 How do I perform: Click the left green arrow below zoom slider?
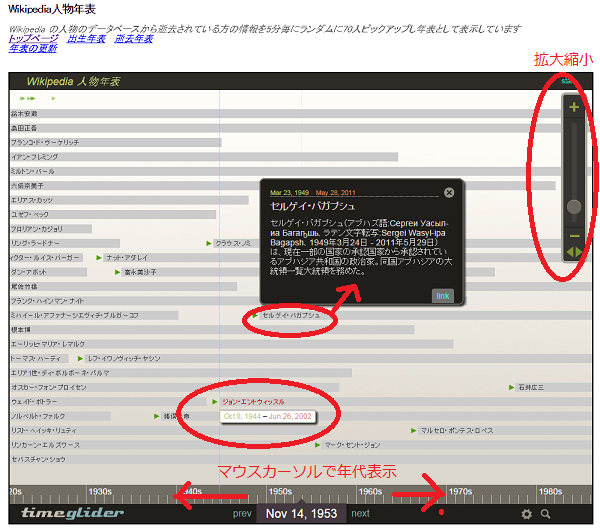570,252
